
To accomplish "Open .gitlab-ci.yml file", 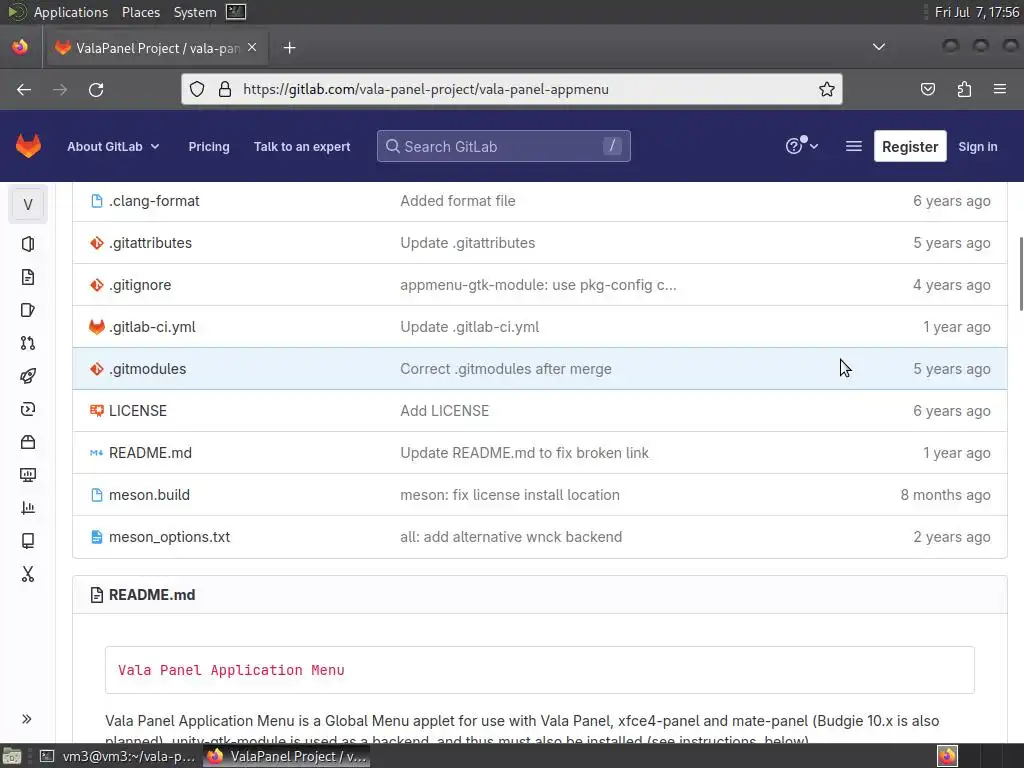I will point(152,327).
